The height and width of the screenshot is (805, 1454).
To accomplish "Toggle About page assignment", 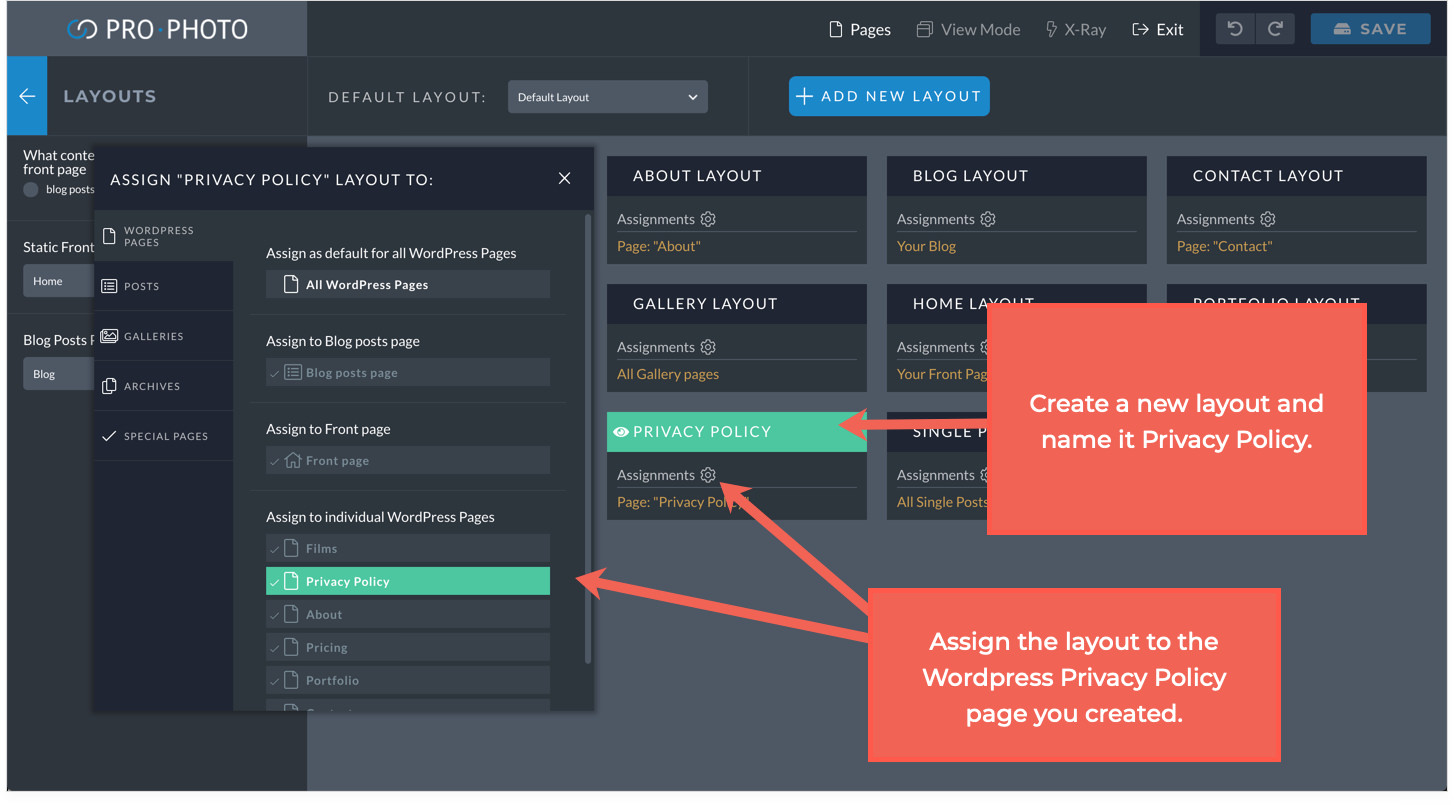I will (408, 614).
